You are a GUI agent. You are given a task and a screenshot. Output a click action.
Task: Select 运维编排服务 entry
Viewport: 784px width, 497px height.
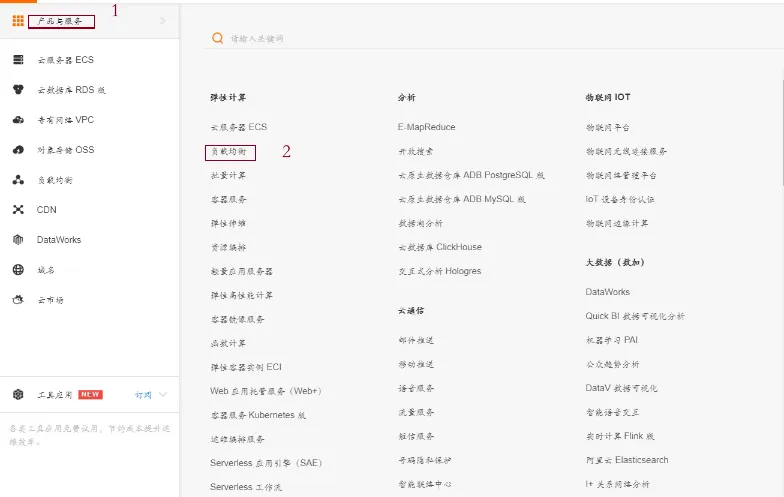[237, 439]
